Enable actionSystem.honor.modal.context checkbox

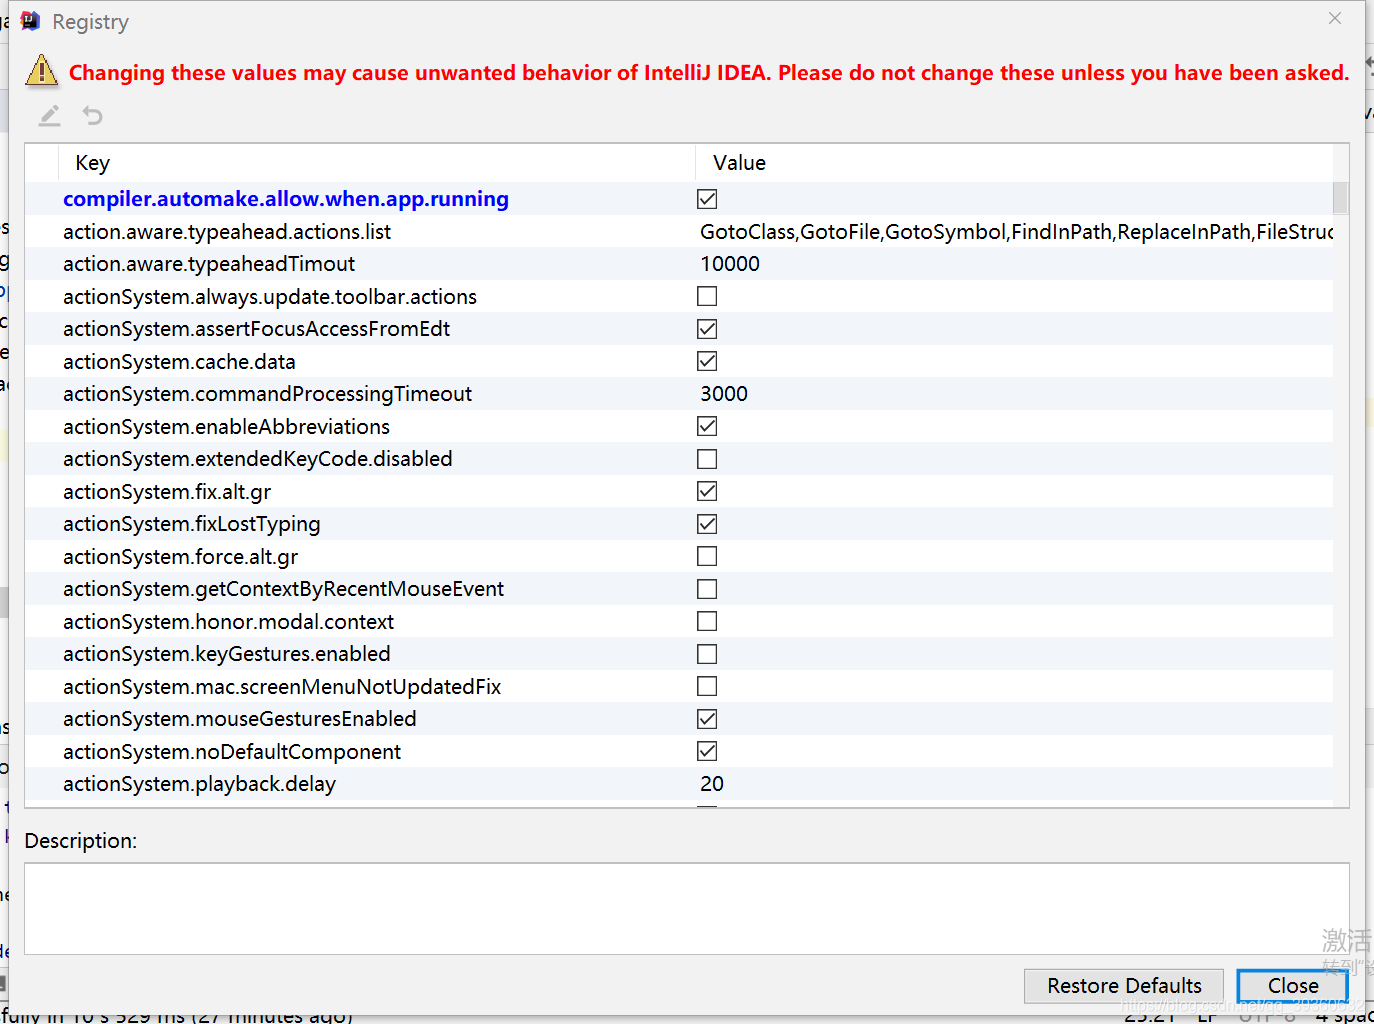click(x=707, y=621)
